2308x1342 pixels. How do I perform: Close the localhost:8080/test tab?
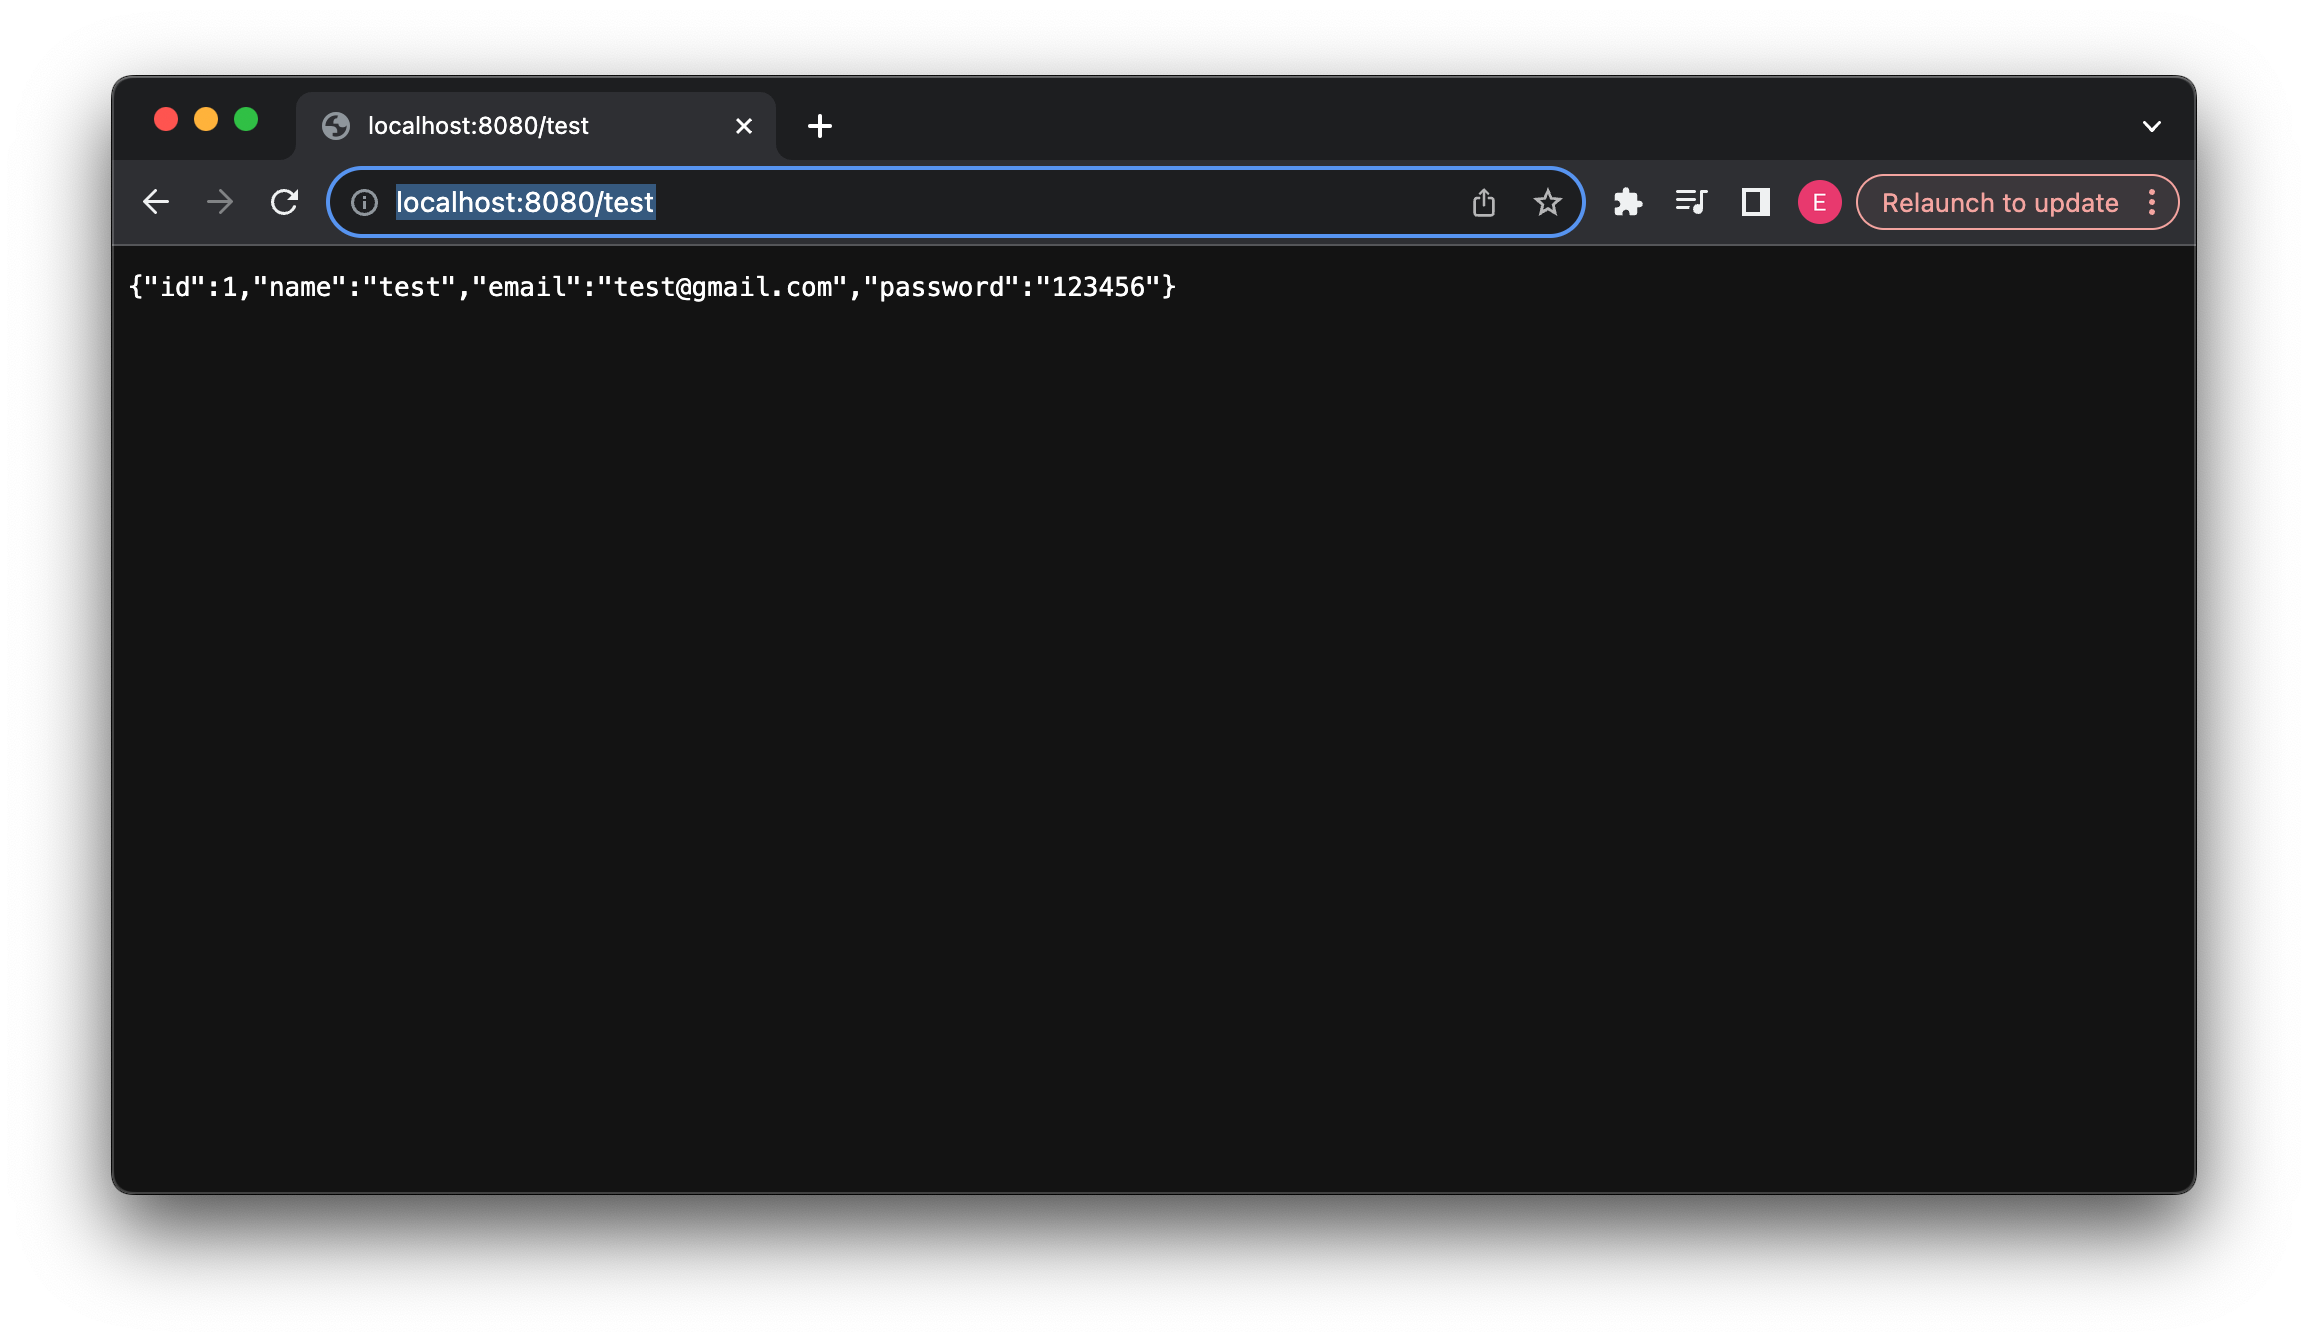tap(744, 126)
